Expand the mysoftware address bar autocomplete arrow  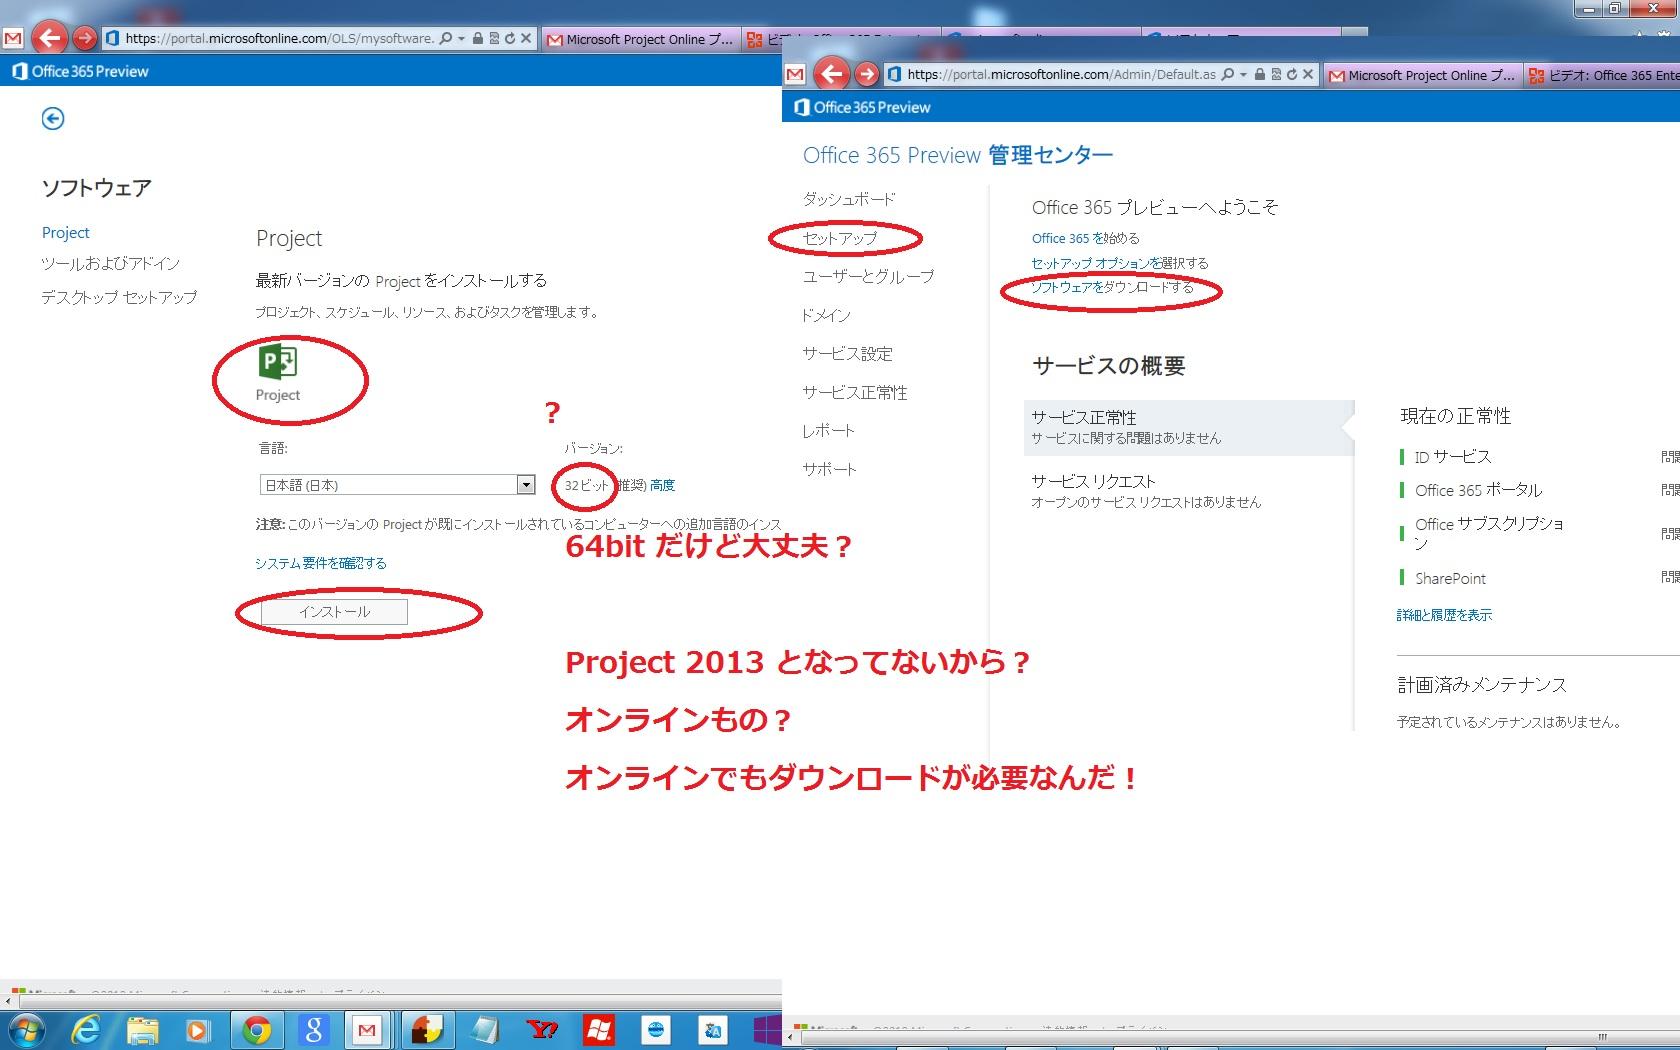(x=461, y=39)
